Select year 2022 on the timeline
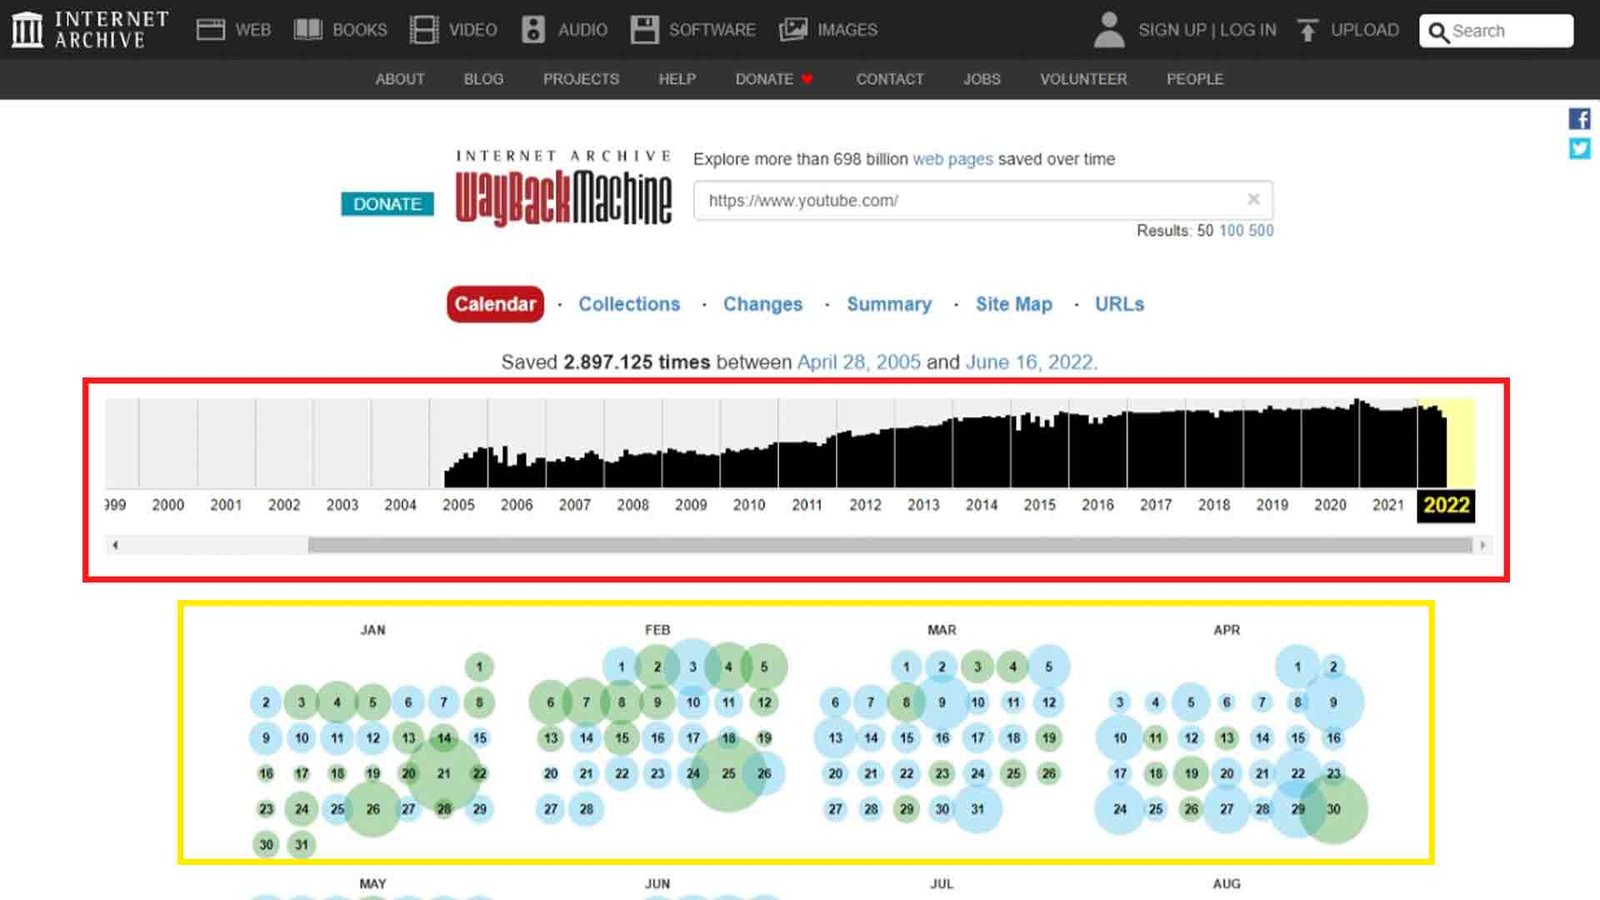The image size is (1600, 900). coord(1446,505)
